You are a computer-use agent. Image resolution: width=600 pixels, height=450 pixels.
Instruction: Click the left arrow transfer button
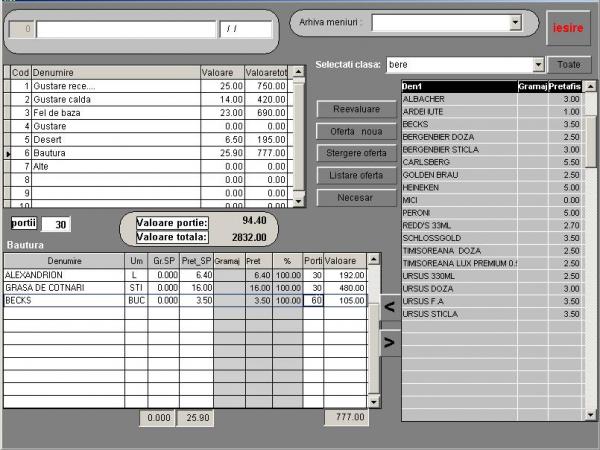(x=390, y=309)
